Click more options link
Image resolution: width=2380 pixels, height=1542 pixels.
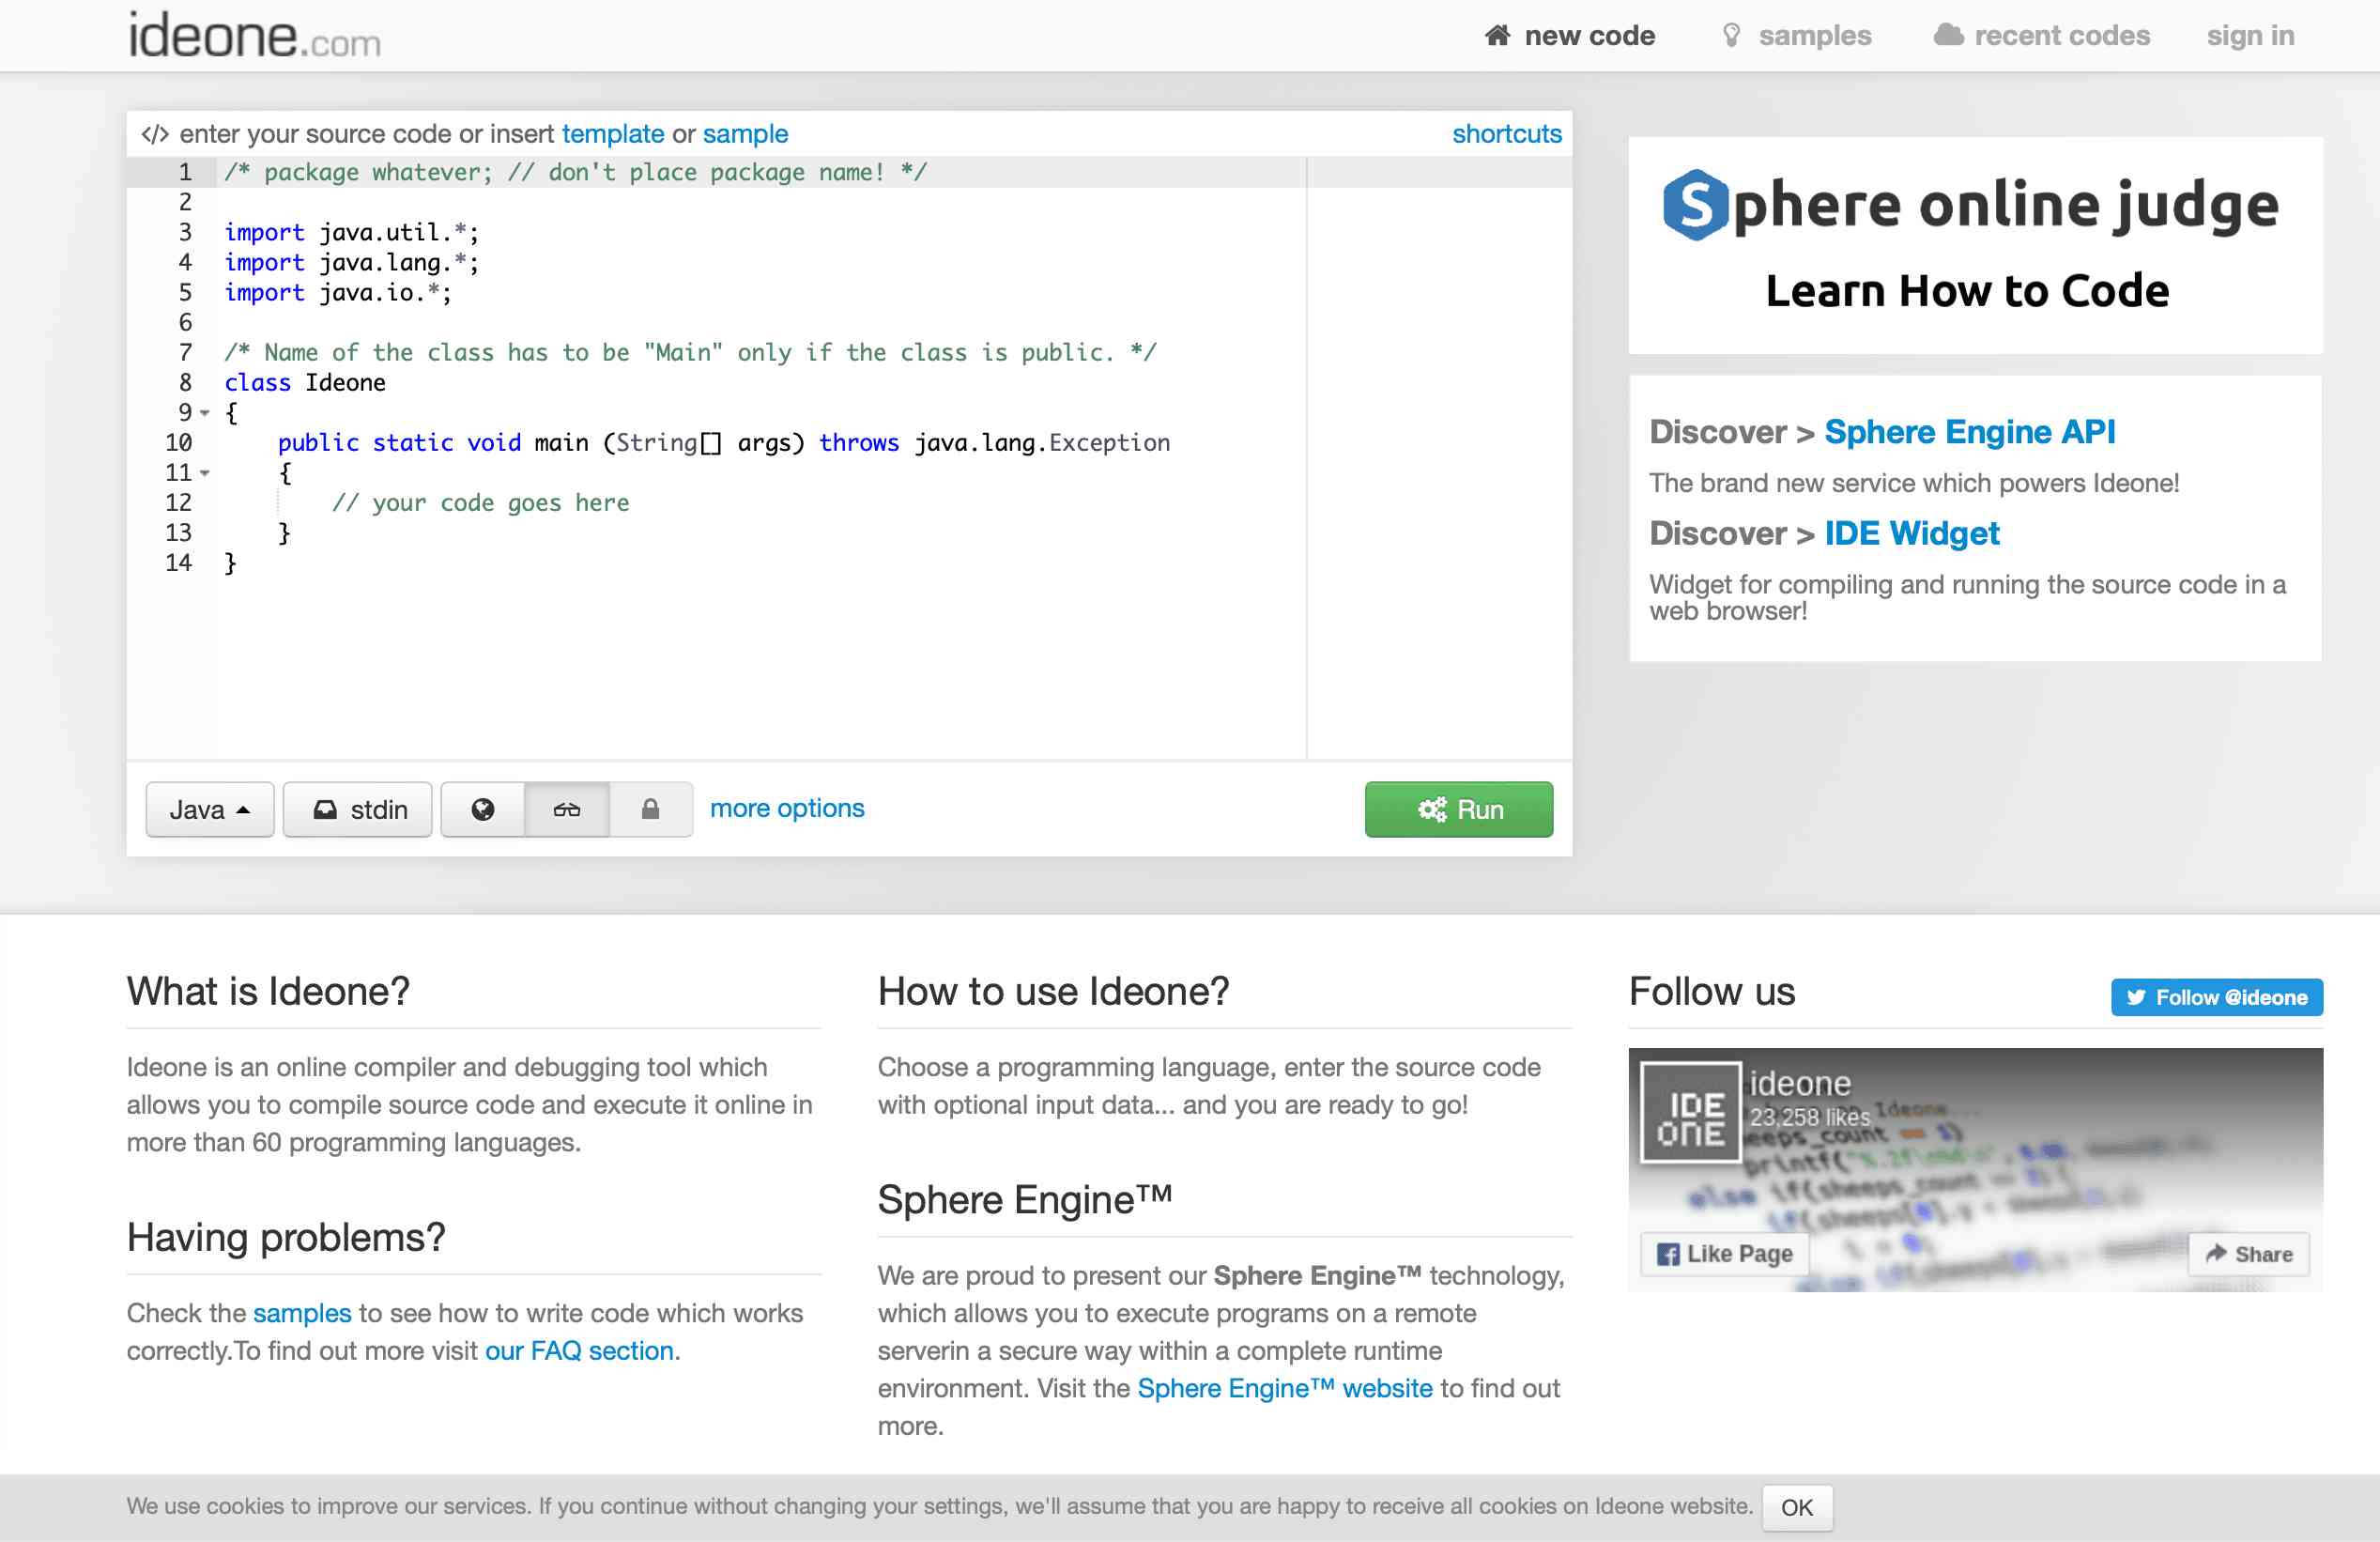[x=787, y=808]
